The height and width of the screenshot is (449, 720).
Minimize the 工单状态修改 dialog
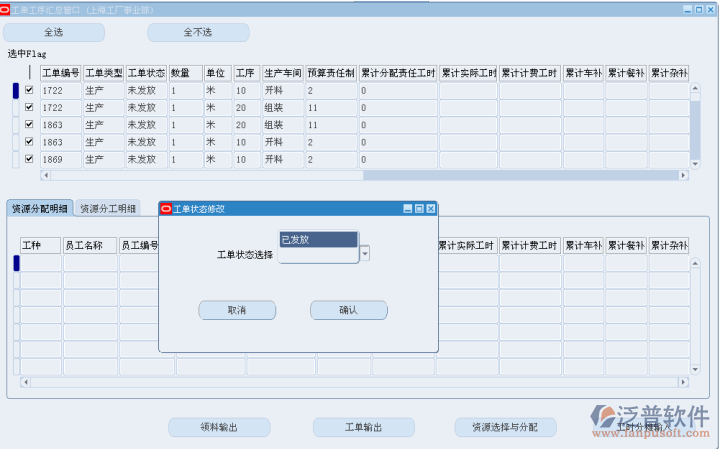point(408,209)
